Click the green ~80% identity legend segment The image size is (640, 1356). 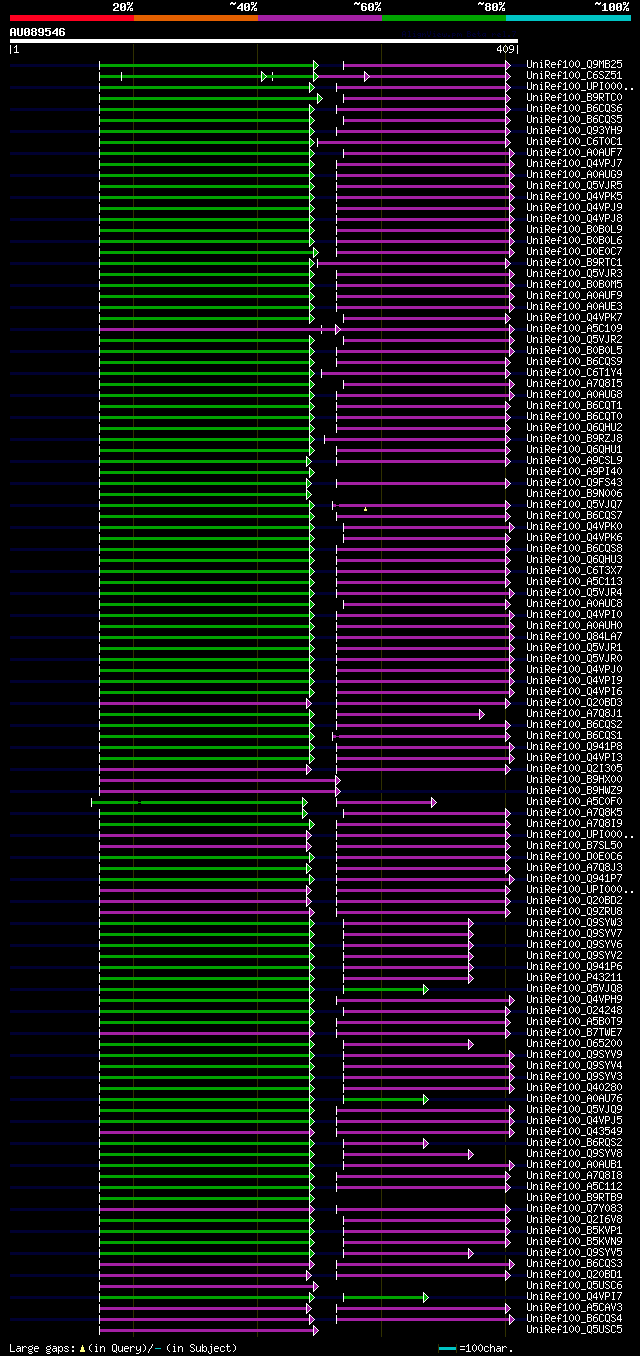[443, 18]
